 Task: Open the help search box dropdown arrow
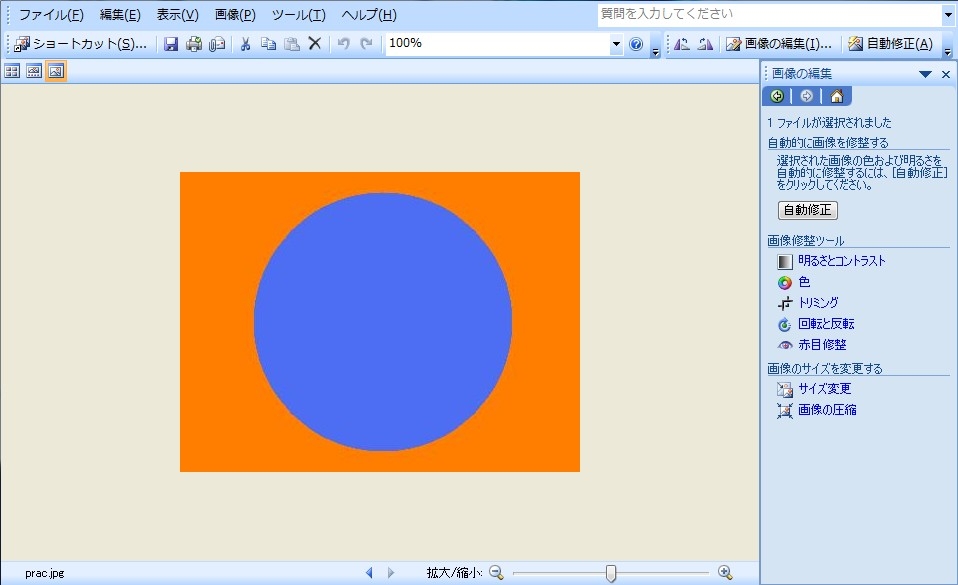[948, 15]
